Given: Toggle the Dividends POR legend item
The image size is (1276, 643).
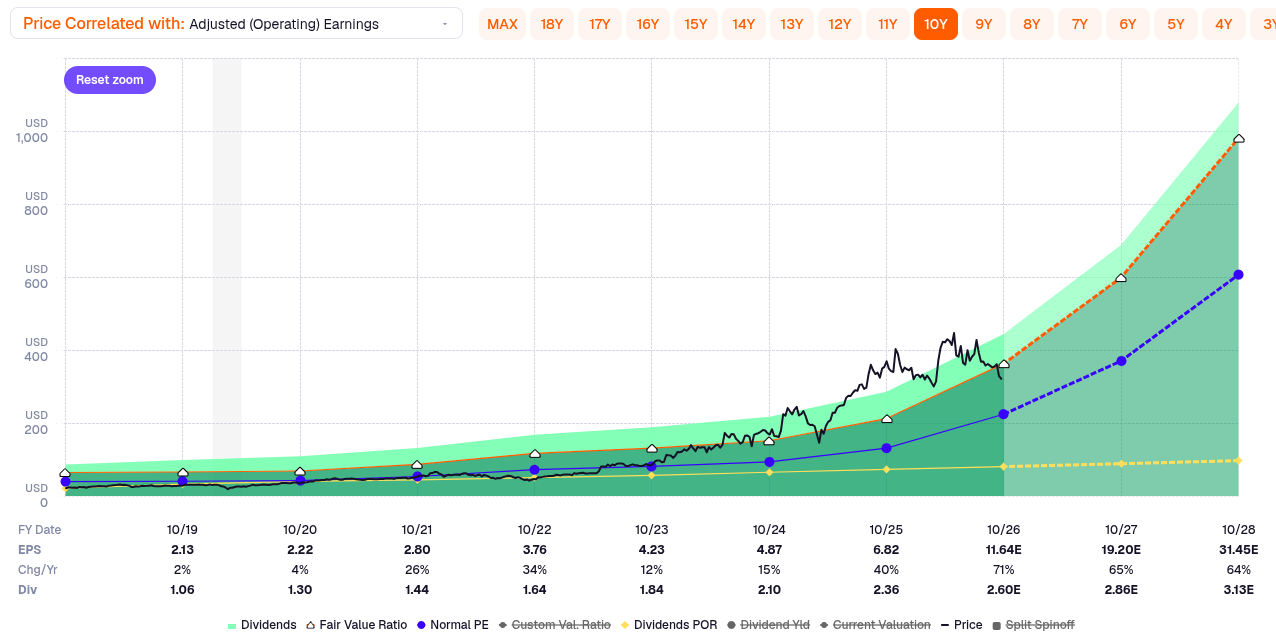Looking at the screenshot, I should click(668, 625).
